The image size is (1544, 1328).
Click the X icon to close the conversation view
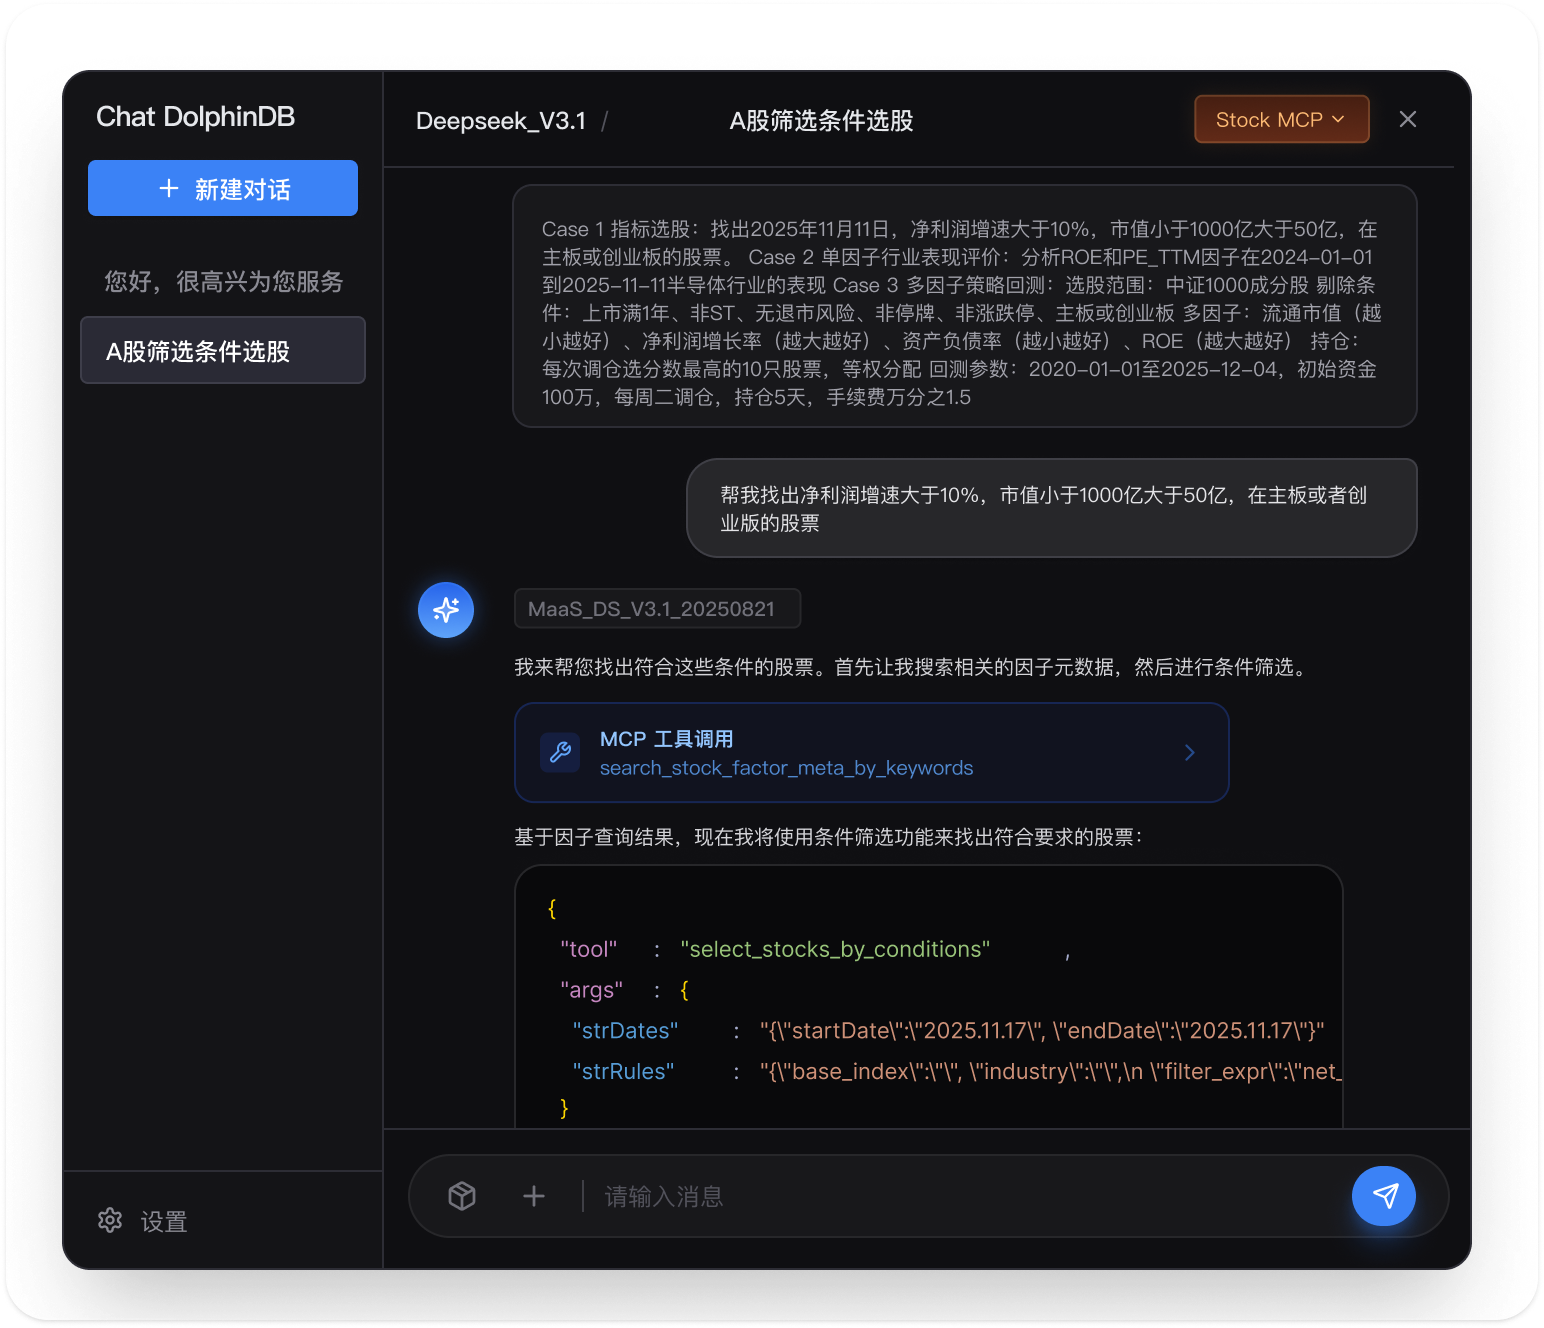[1408, 119]
